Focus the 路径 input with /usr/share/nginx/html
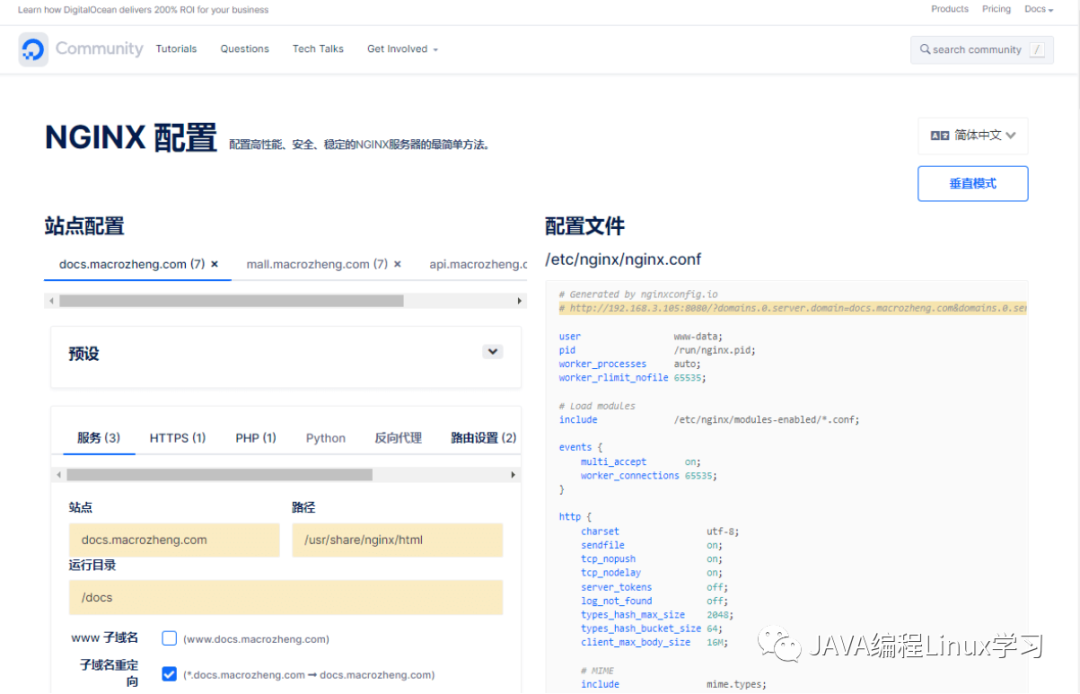Image resolution: width=1080 pixels, height=694 pixels. pos(397,540)
